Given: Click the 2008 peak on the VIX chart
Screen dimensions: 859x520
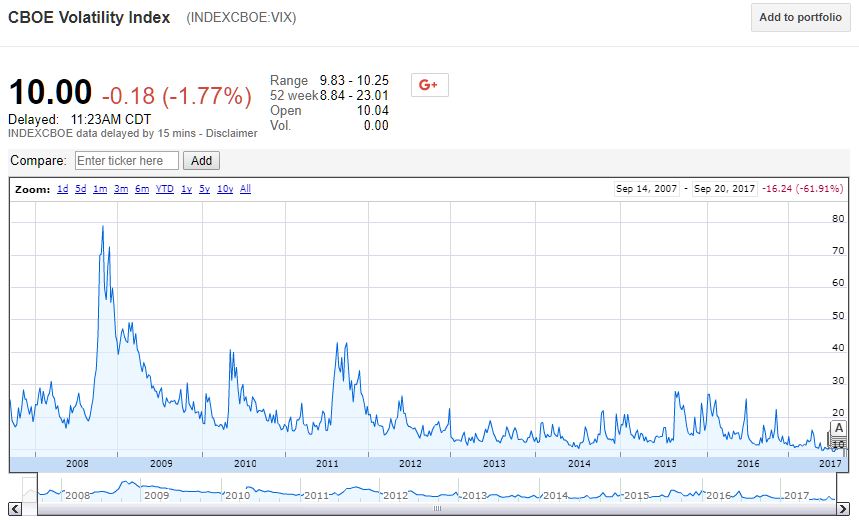Looking at the screenshot, I should point(102,226).
